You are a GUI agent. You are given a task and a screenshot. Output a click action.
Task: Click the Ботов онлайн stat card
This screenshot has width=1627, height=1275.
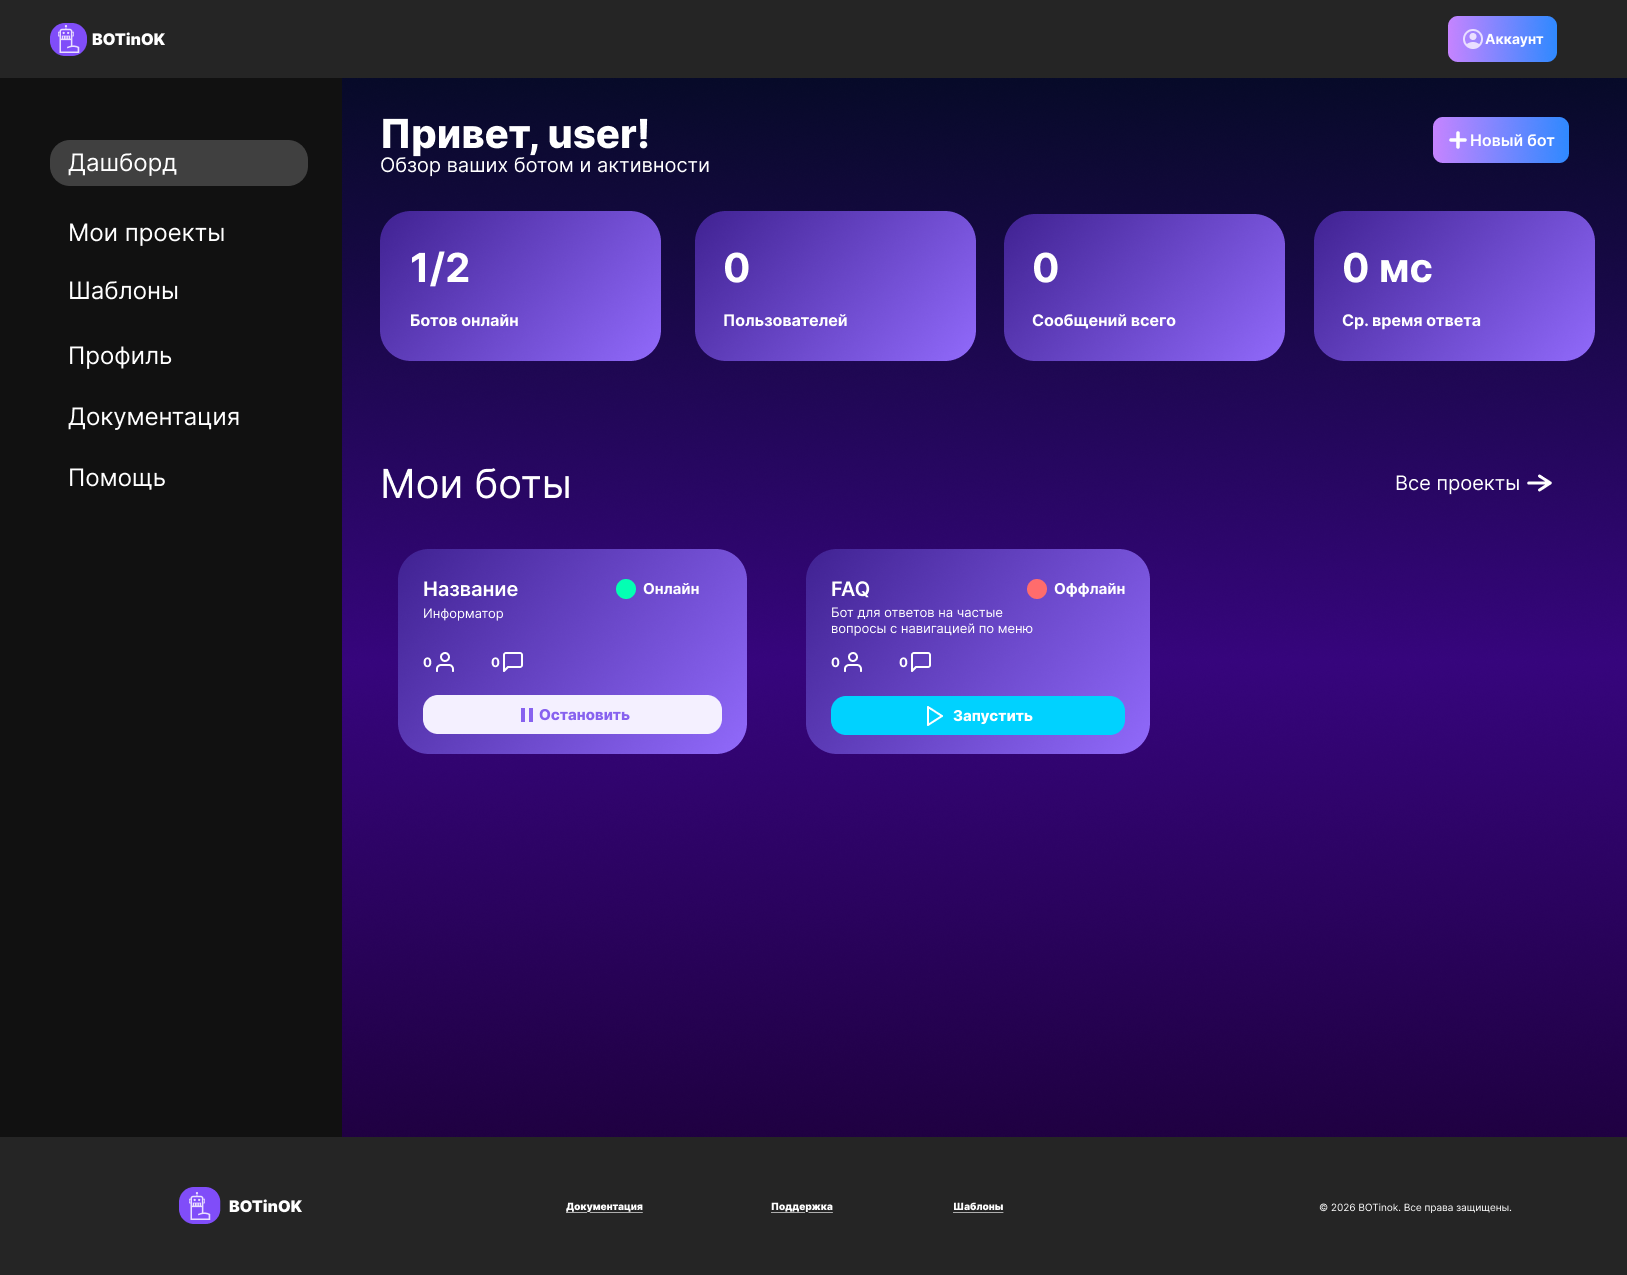pyautogui.click(x=520, y=286)
